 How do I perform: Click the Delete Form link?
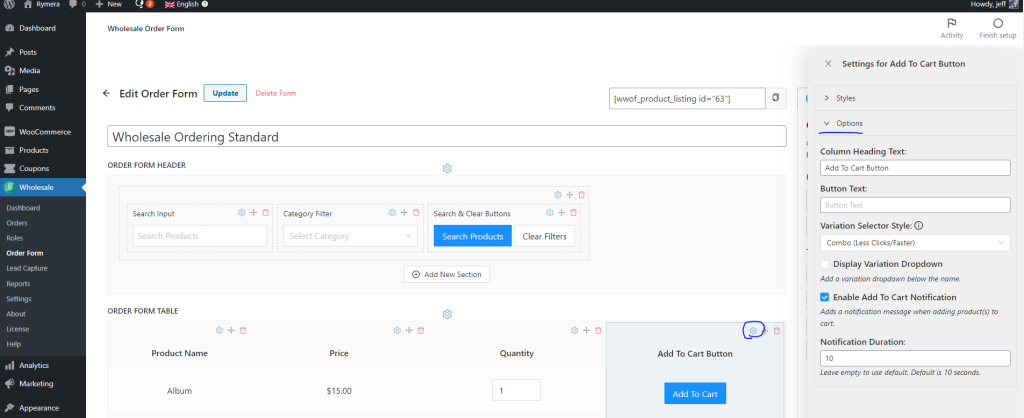click(276, 93)
